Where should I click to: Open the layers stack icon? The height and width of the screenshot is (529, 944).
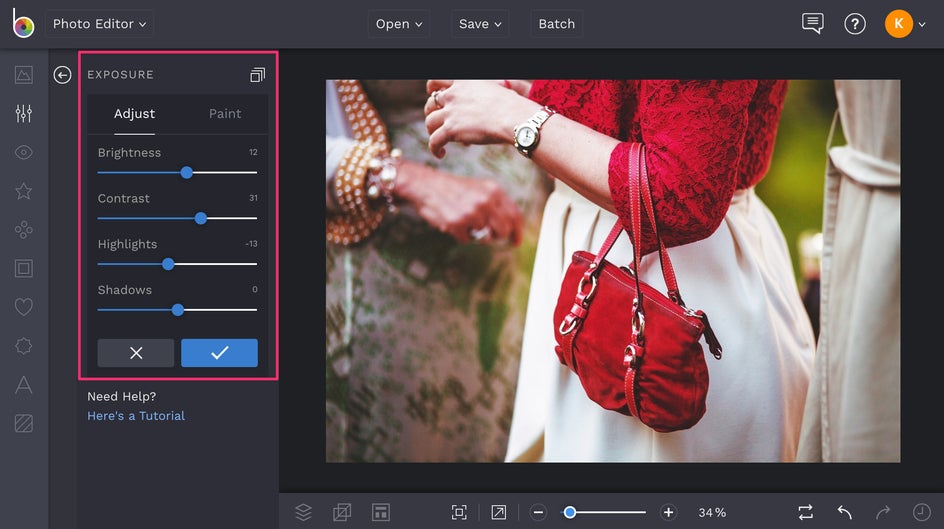(303, 512)
